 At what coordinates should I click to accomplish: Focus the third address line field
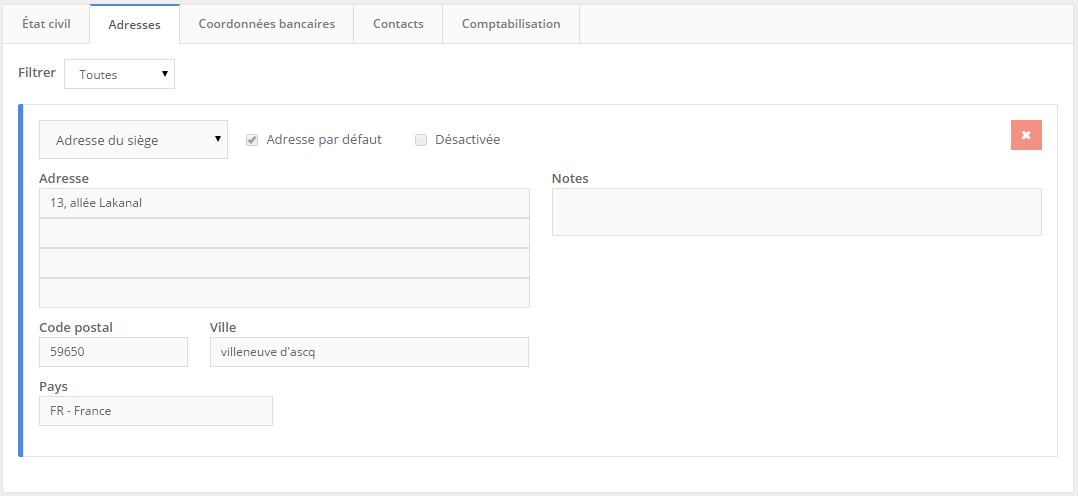[x=284, y=263]
